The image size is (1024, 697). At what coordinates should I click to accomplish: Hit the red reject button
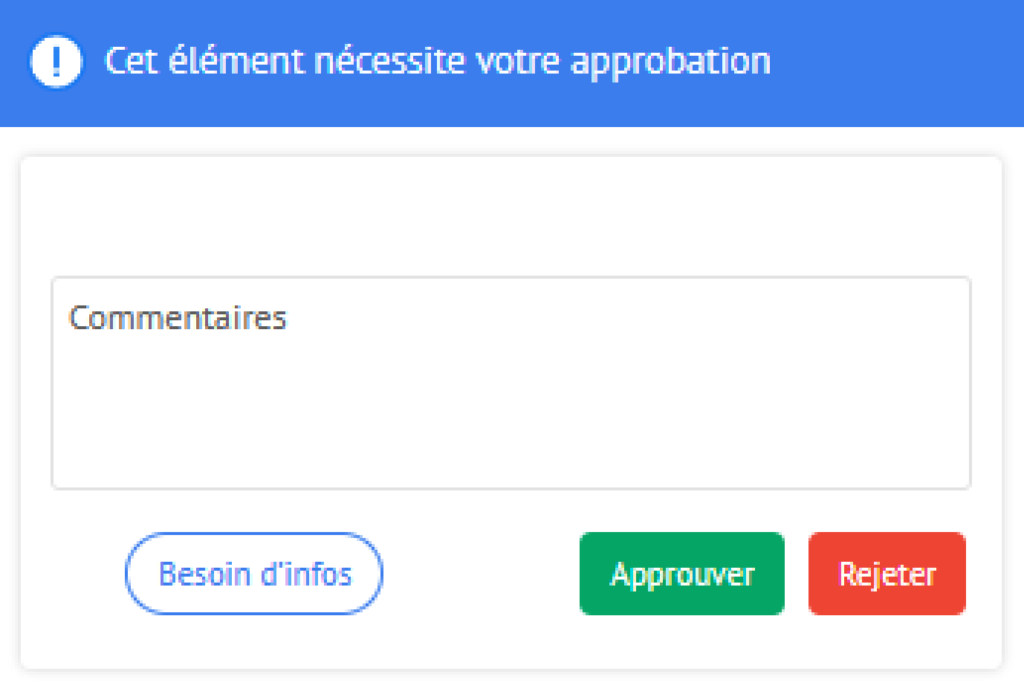tap(887, 574)
